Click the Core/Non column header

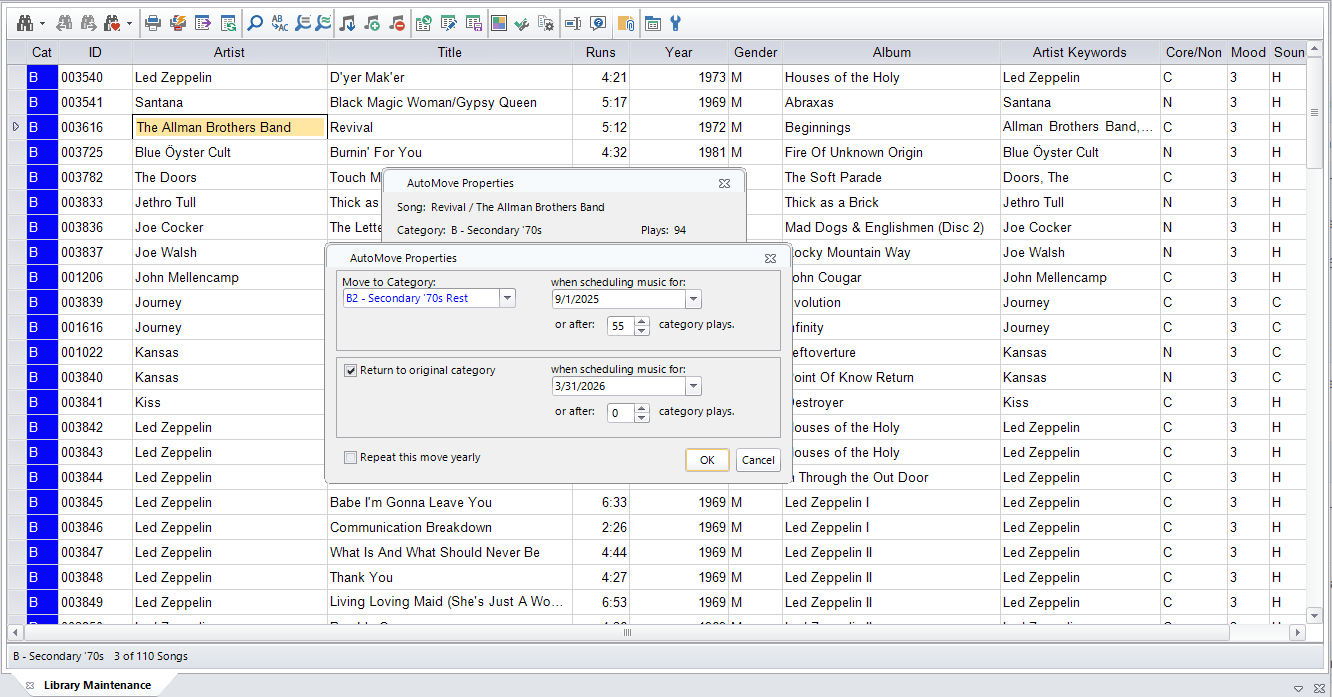point(1194,52)
